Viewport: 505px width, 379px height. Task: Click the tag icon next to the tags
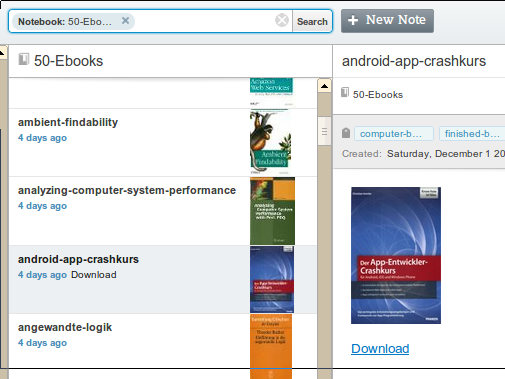(x=346, y=133)
